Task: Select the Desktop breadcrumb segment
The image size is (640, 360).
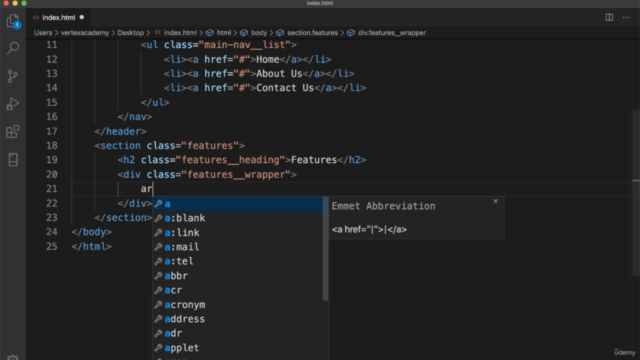Action: 131,33
